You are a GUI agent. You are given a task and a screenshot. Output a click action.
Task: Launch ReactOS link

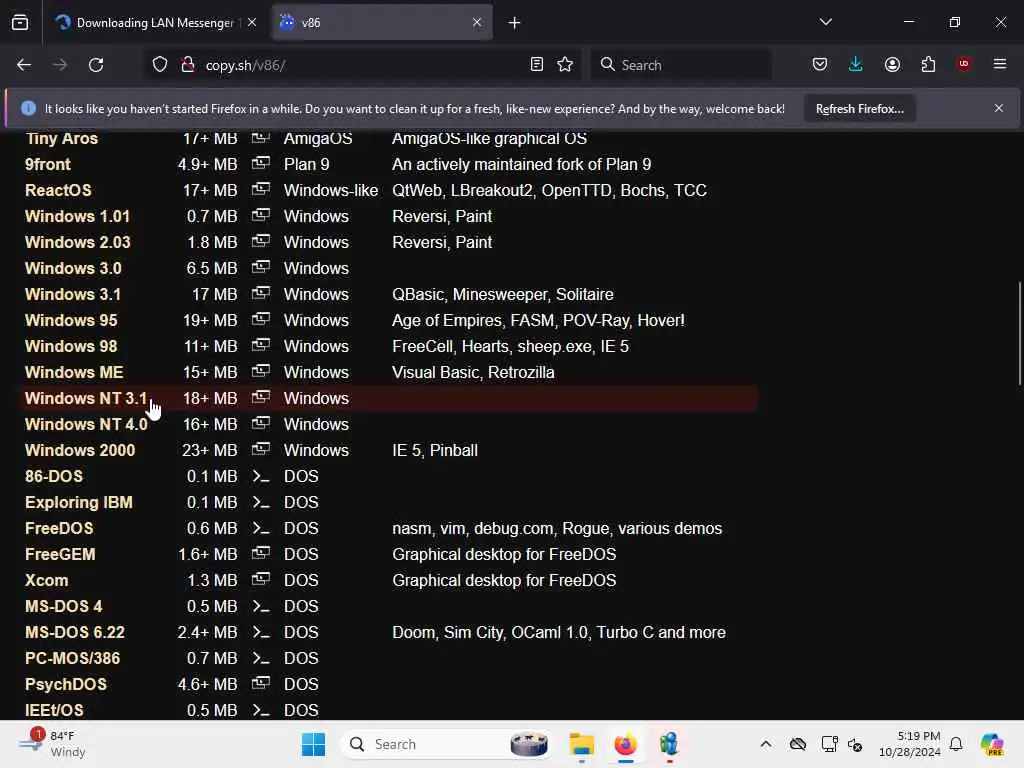point(58,191)
